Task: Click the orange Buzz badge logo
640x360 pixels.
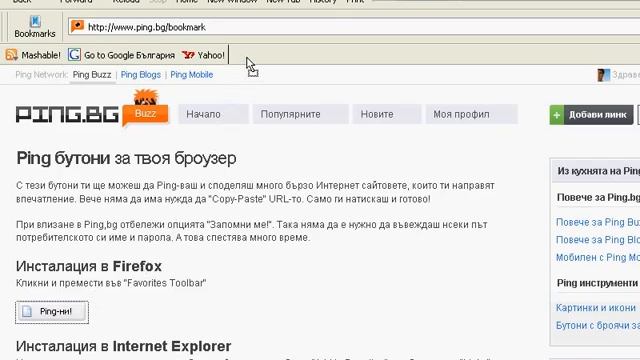Action: 146,108
